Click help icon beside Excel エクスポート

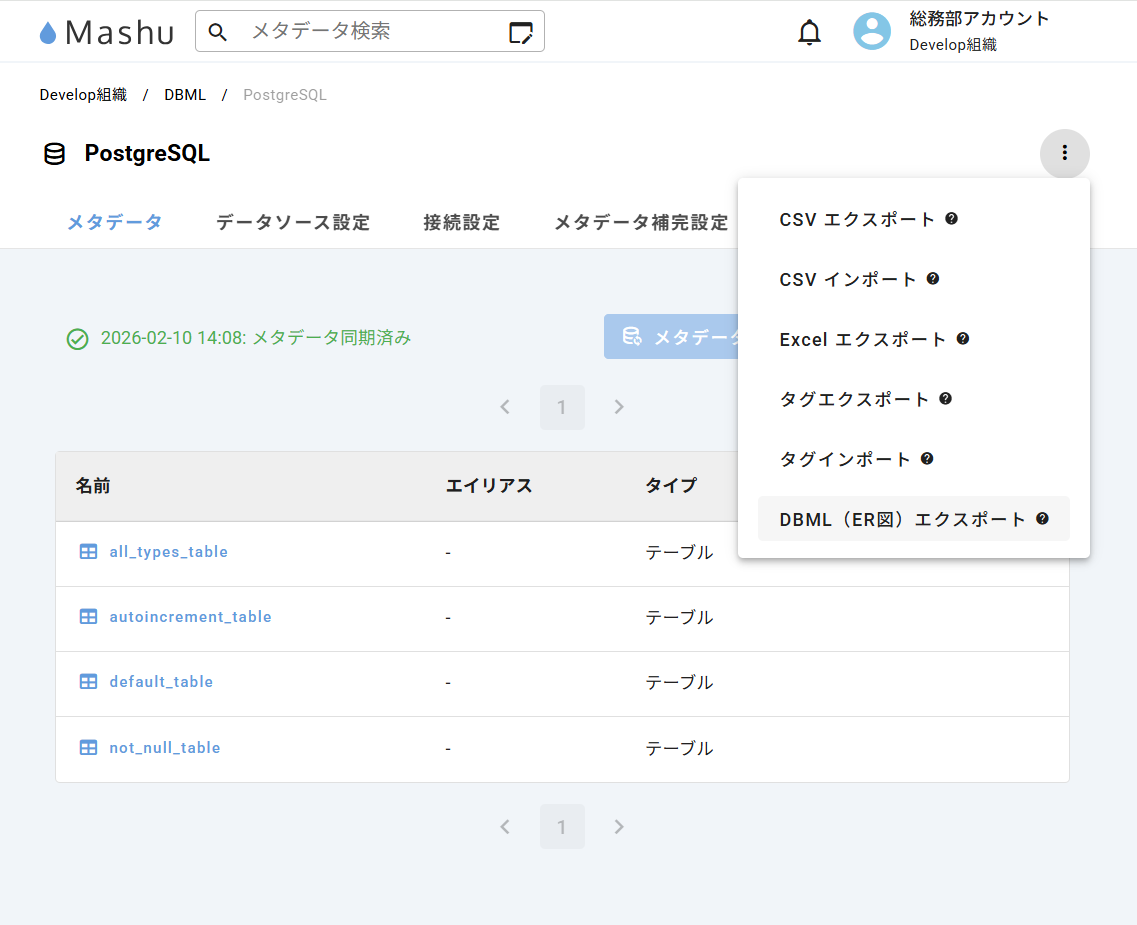[x=963, y=338]
